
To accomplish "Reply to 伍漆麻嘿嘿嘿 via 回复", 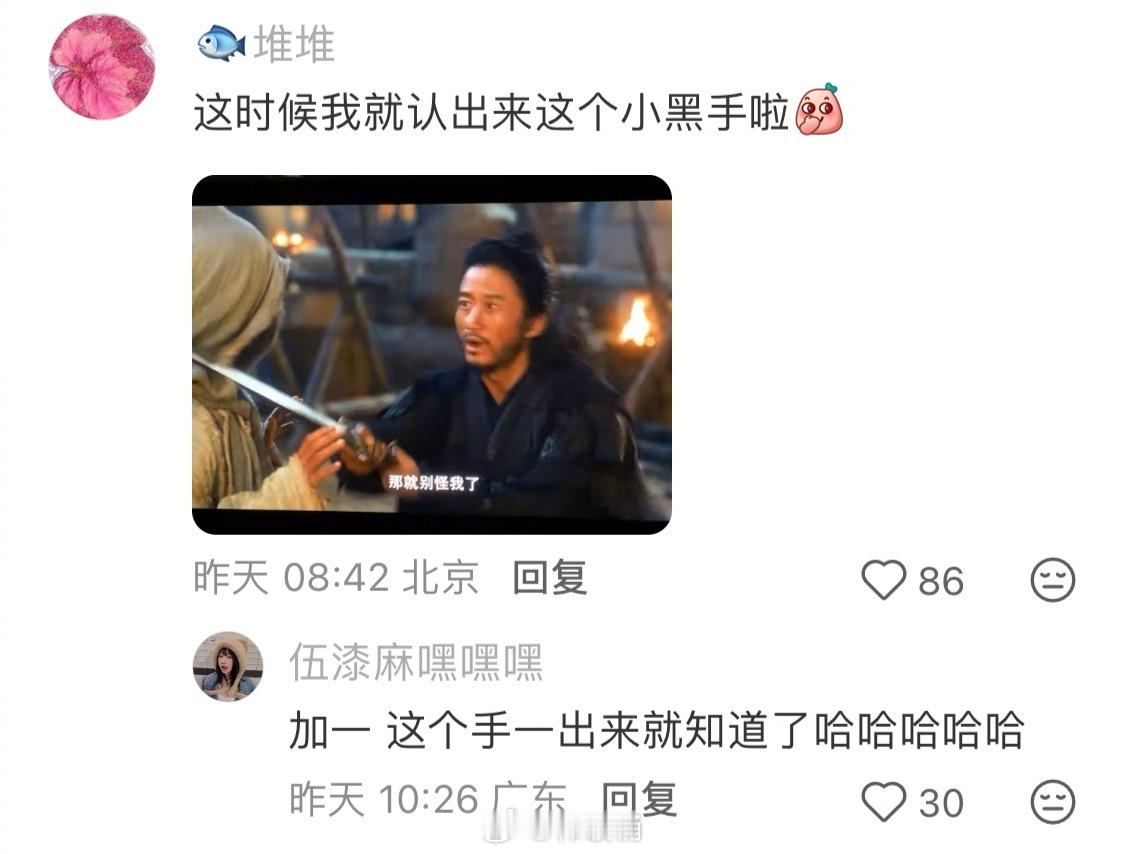I will click(x=639, y=799).
